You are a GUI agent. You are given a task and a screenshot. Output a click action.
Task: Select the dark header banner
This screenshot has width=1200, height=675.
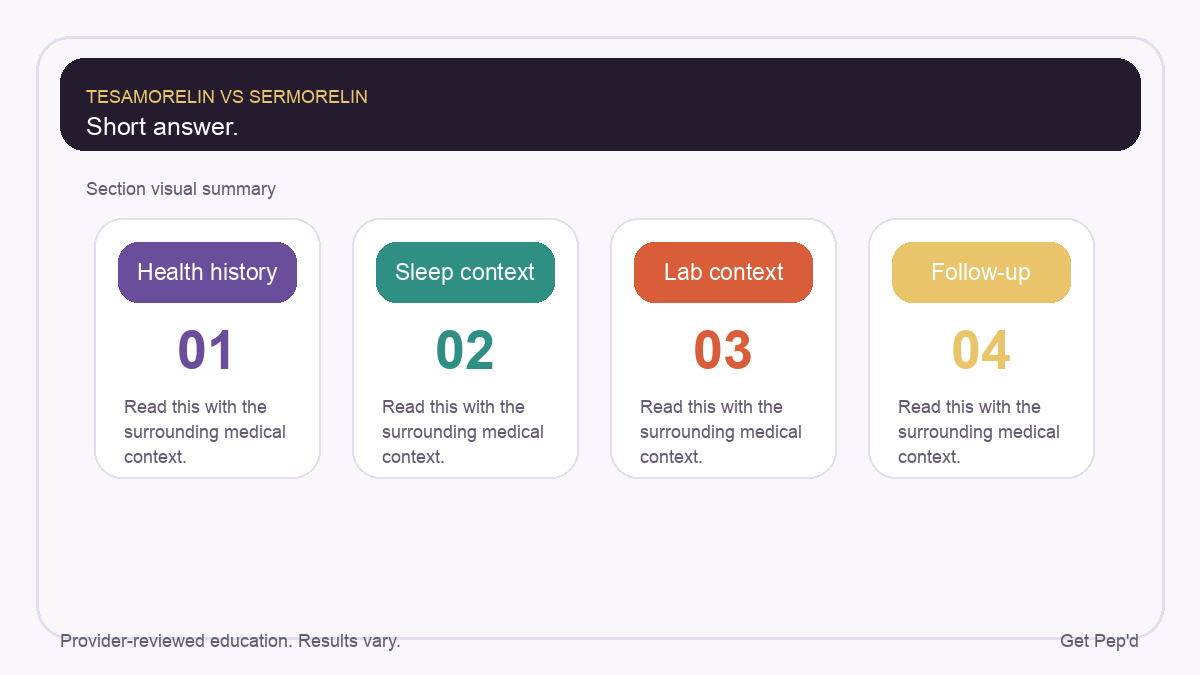coord(600,104)
